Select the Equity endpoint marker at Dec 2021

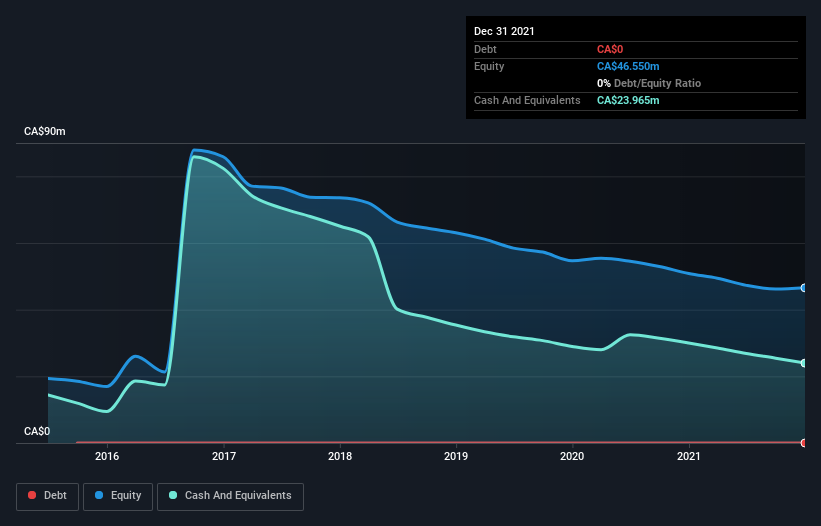[x=804, y=288]
